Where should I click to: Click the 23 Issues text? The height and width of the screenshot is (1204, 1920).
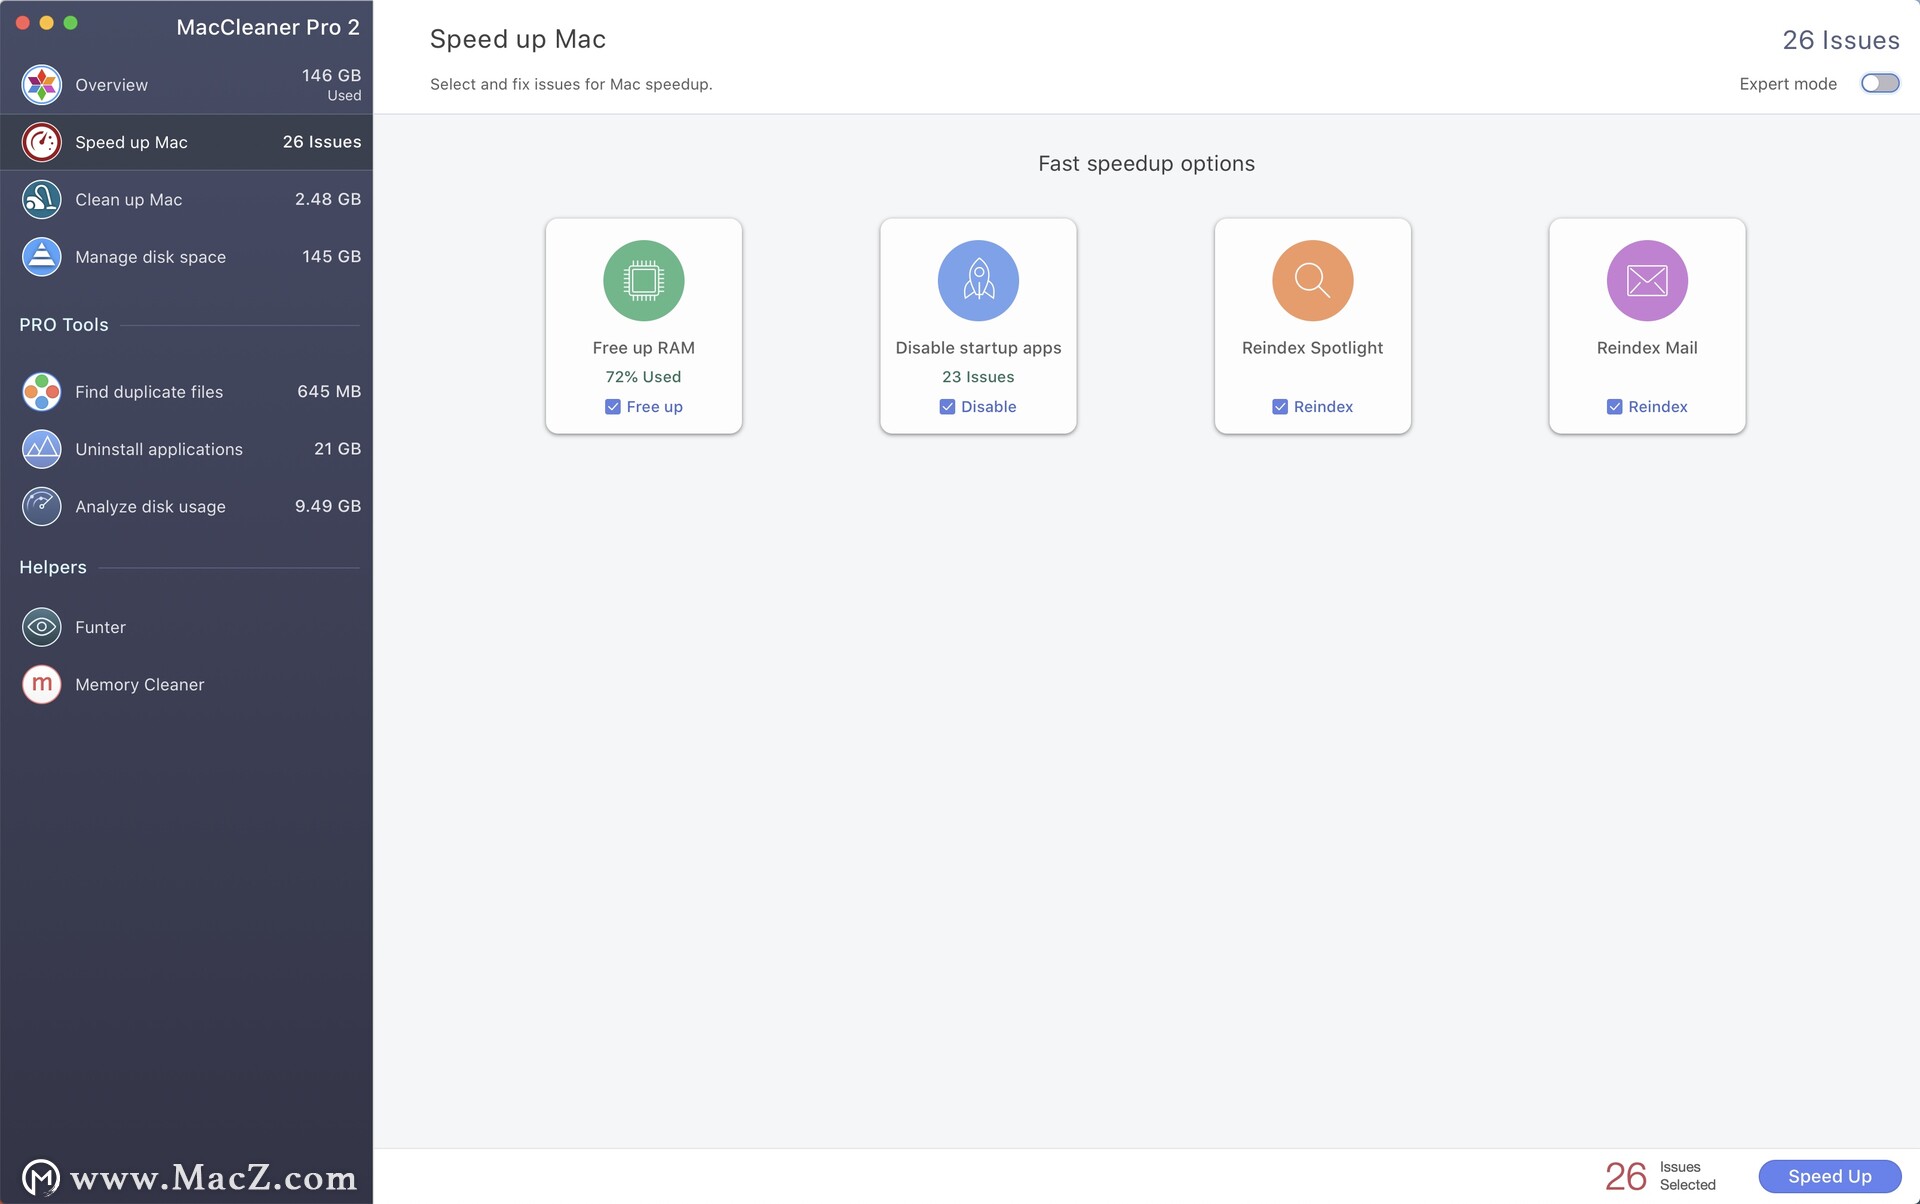[978, 377]
